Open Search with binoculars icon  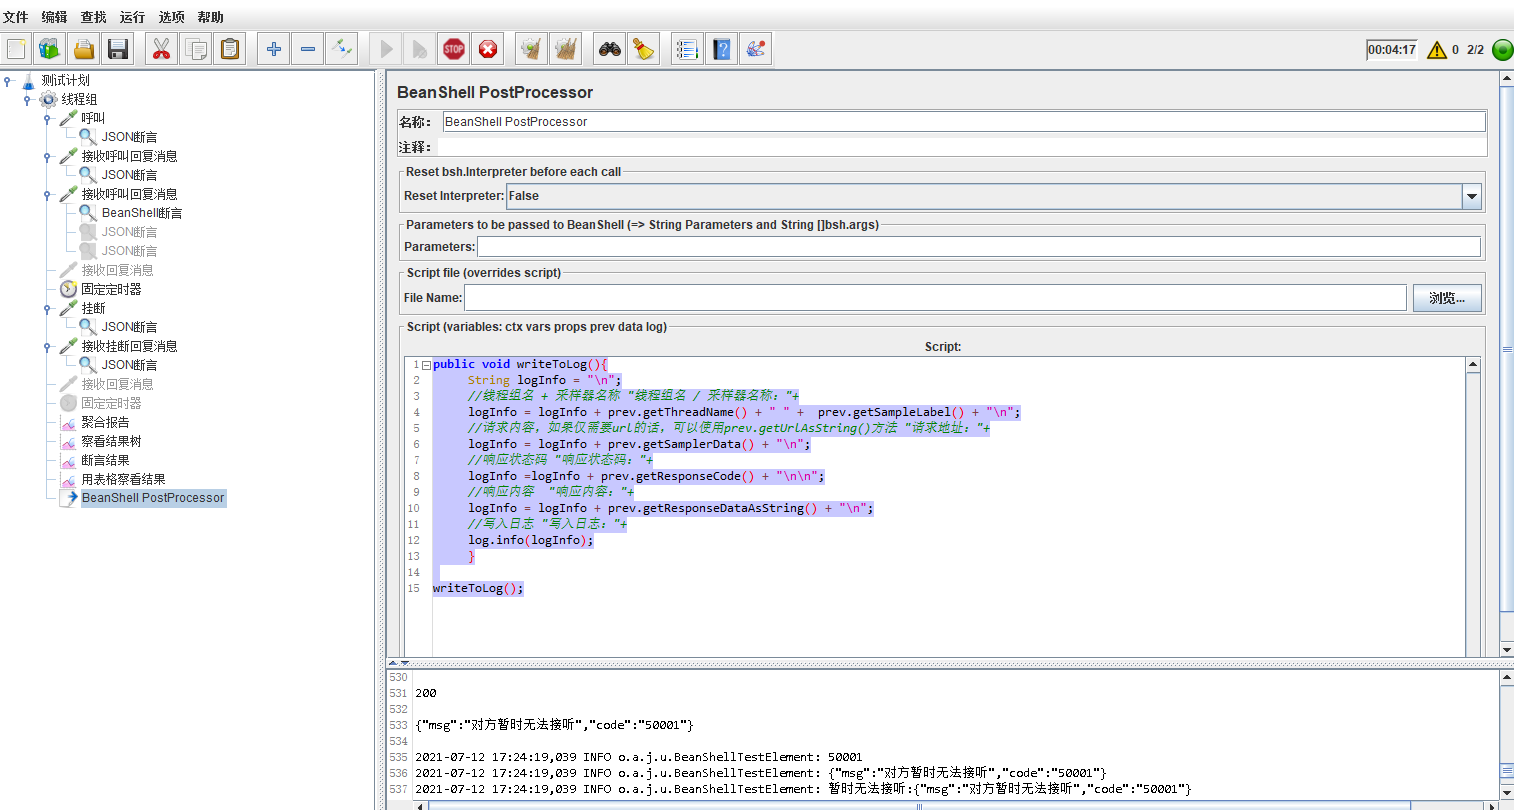coord(610,49)
